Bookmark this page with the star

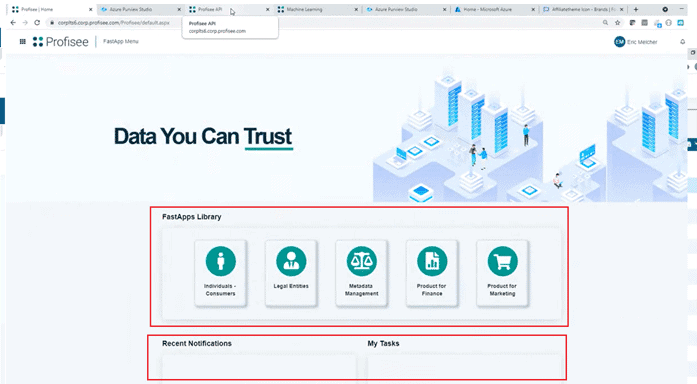(x=617, y=23)
